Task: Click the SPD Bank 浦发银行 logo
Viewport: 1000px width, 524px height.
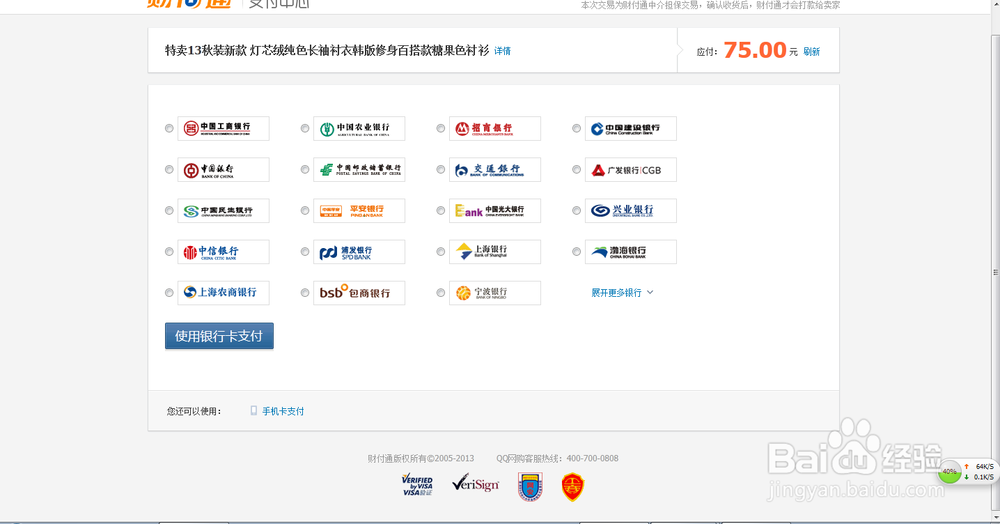Action: click(x=359, y=252)
